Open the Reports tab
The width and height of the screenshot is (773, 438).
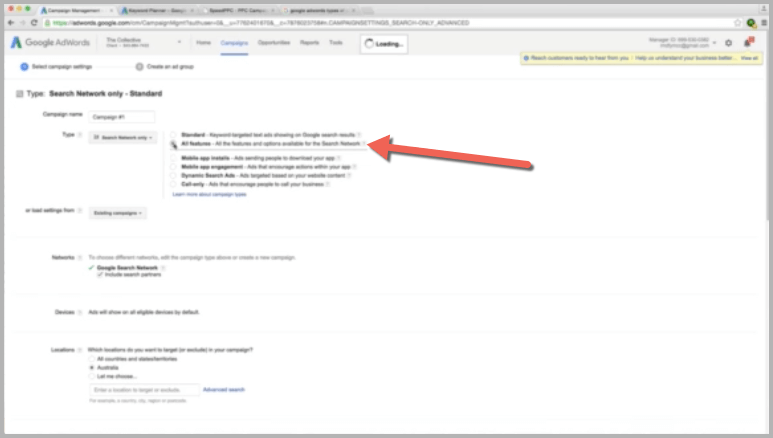[310, 43]
